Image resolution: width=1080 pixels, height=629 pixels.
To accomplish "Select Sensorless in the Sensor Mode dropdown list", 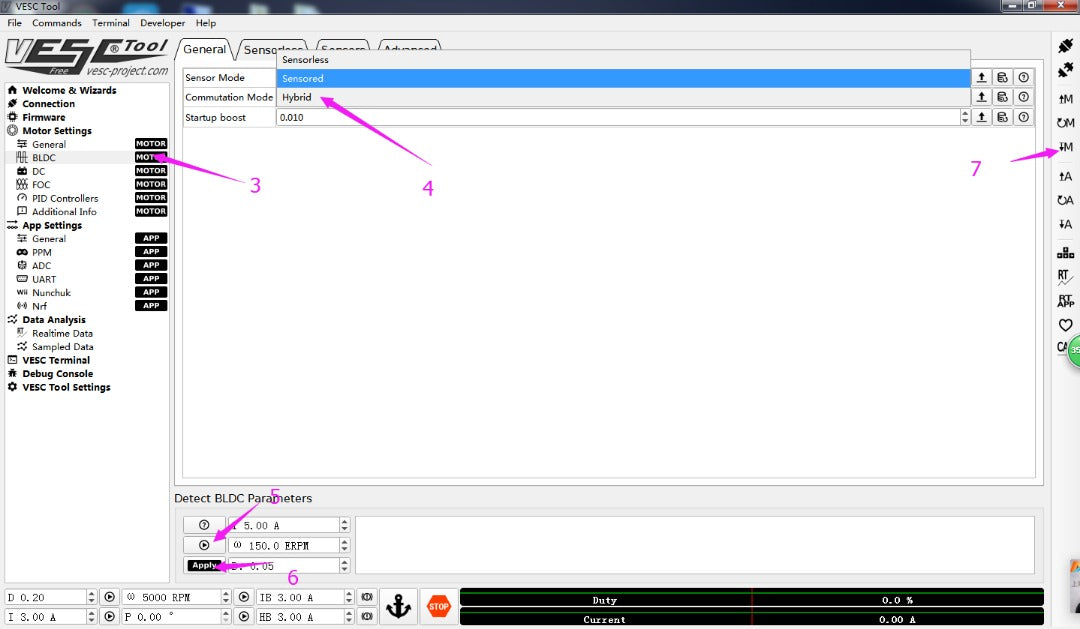I will click(623, 60).
